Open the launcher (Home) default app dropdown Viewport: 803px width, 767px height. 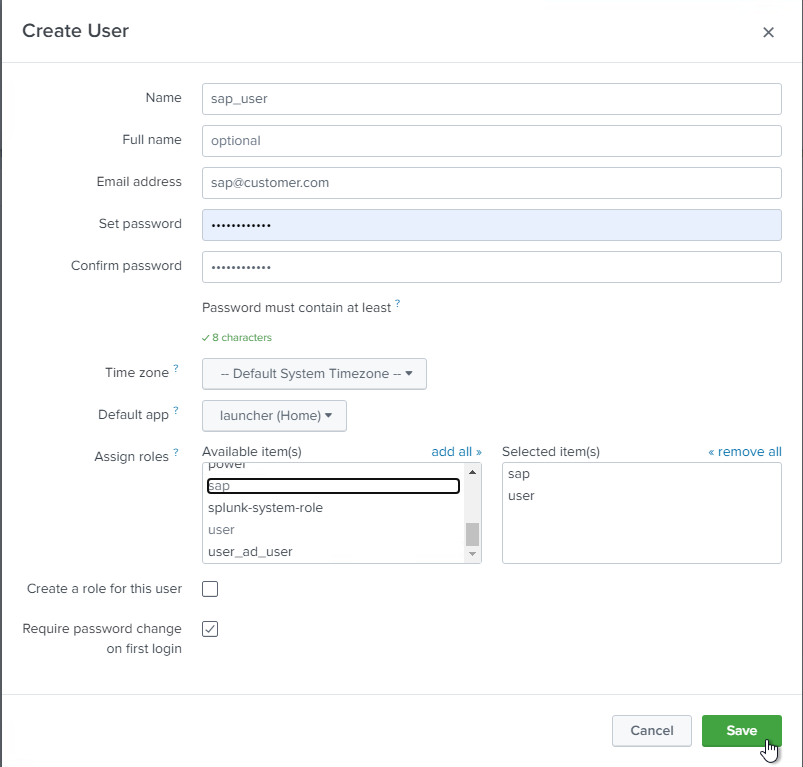pyautogui.click(x=274, y=416)
